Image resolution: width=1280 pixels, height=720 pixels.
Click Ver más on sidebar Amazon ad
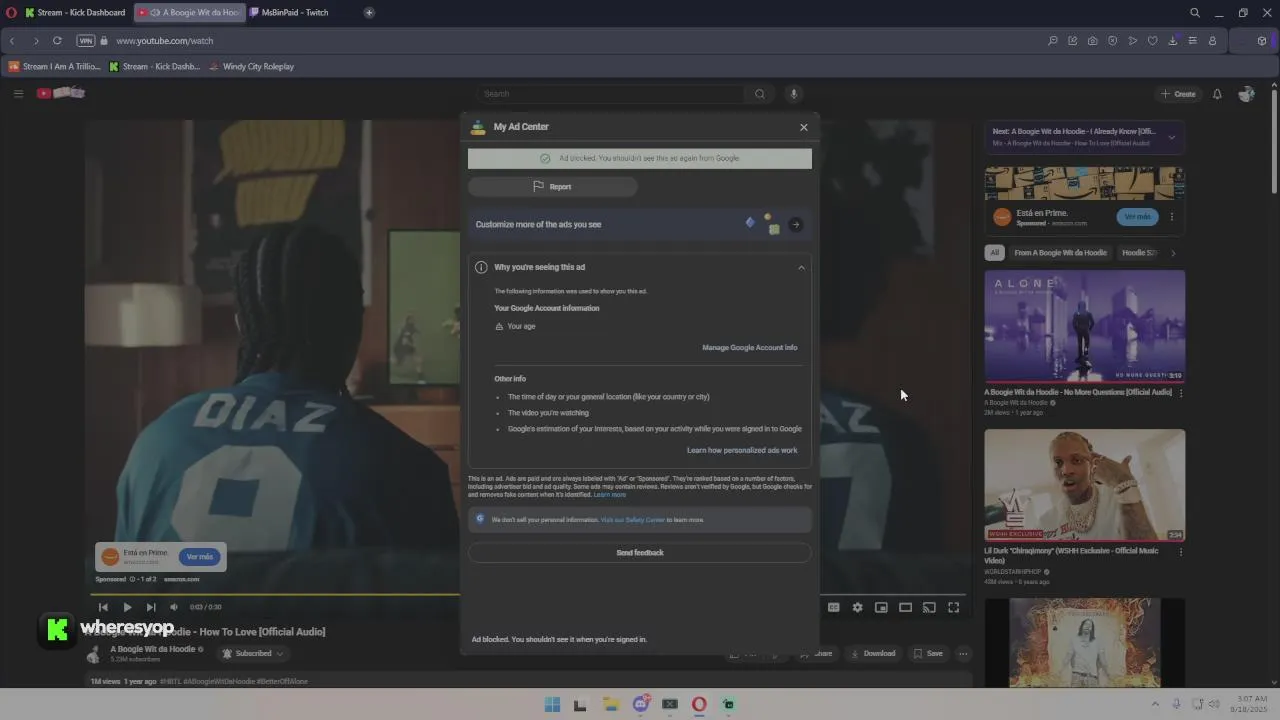click(1138, 217)
